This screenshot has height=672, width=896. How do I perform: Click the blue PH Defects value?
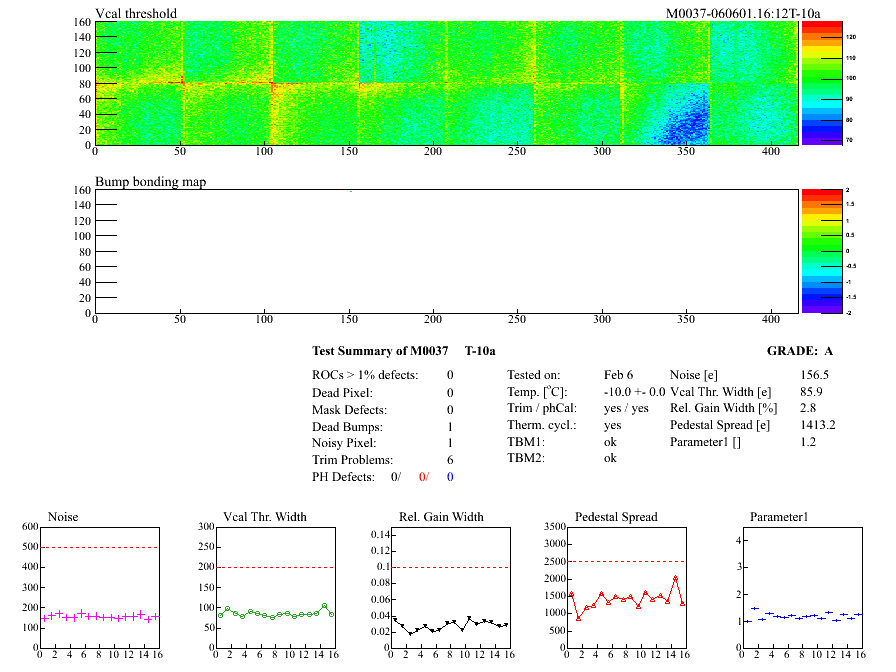pos(450,477)
